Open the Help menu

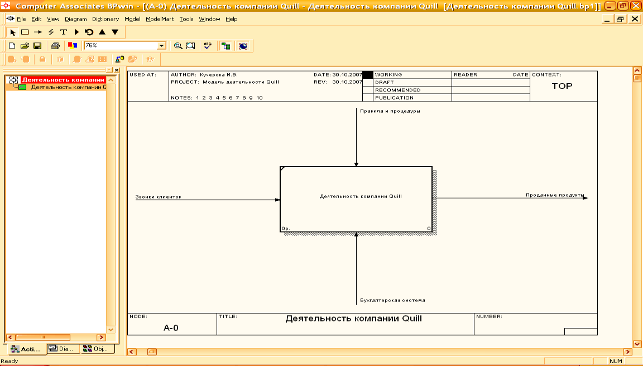pos(231,19)
